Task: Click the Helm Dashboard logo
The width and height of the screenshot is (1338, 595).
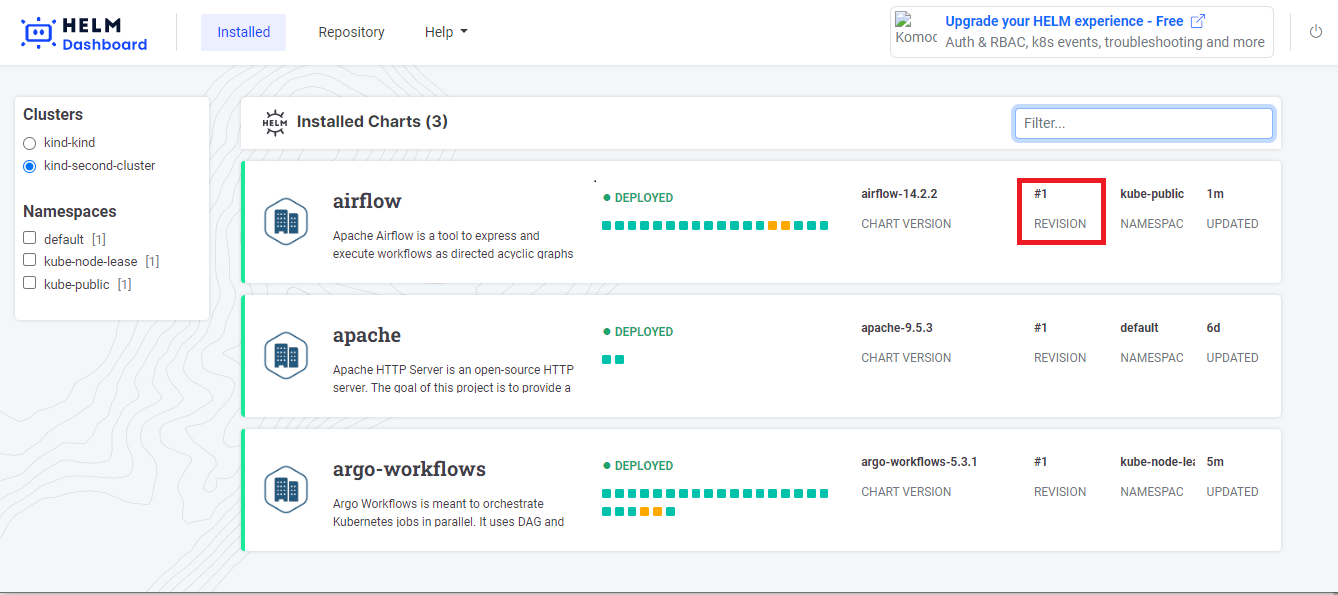Action: click(x=84, y=32)
